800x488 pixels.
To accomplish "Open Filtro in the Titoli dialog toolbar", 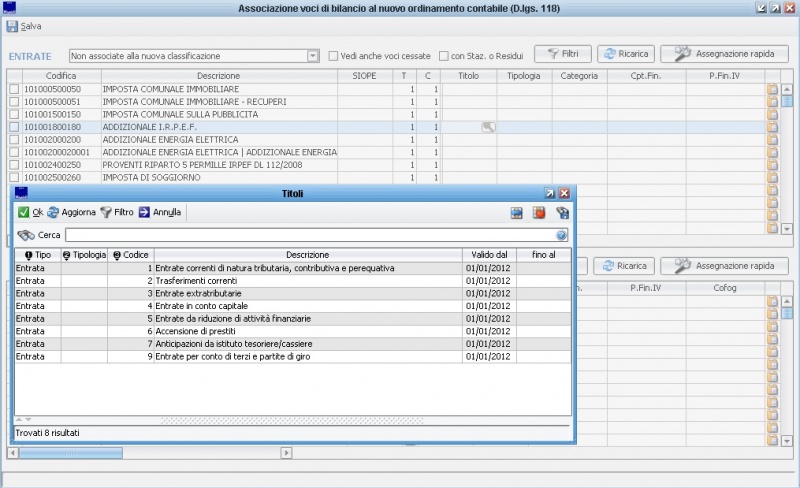I will (x=116, y=212).
